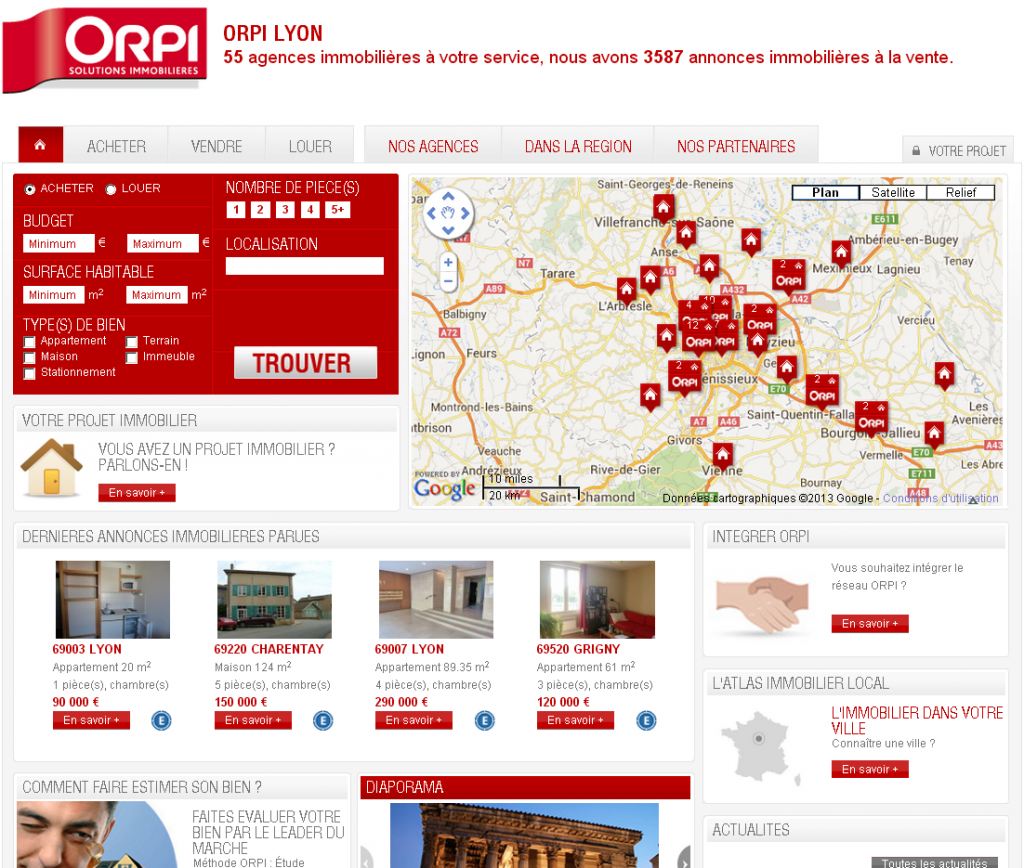Zoom out on the map
The height and width of the screenshot is (868, 1024).
point(448,281)
